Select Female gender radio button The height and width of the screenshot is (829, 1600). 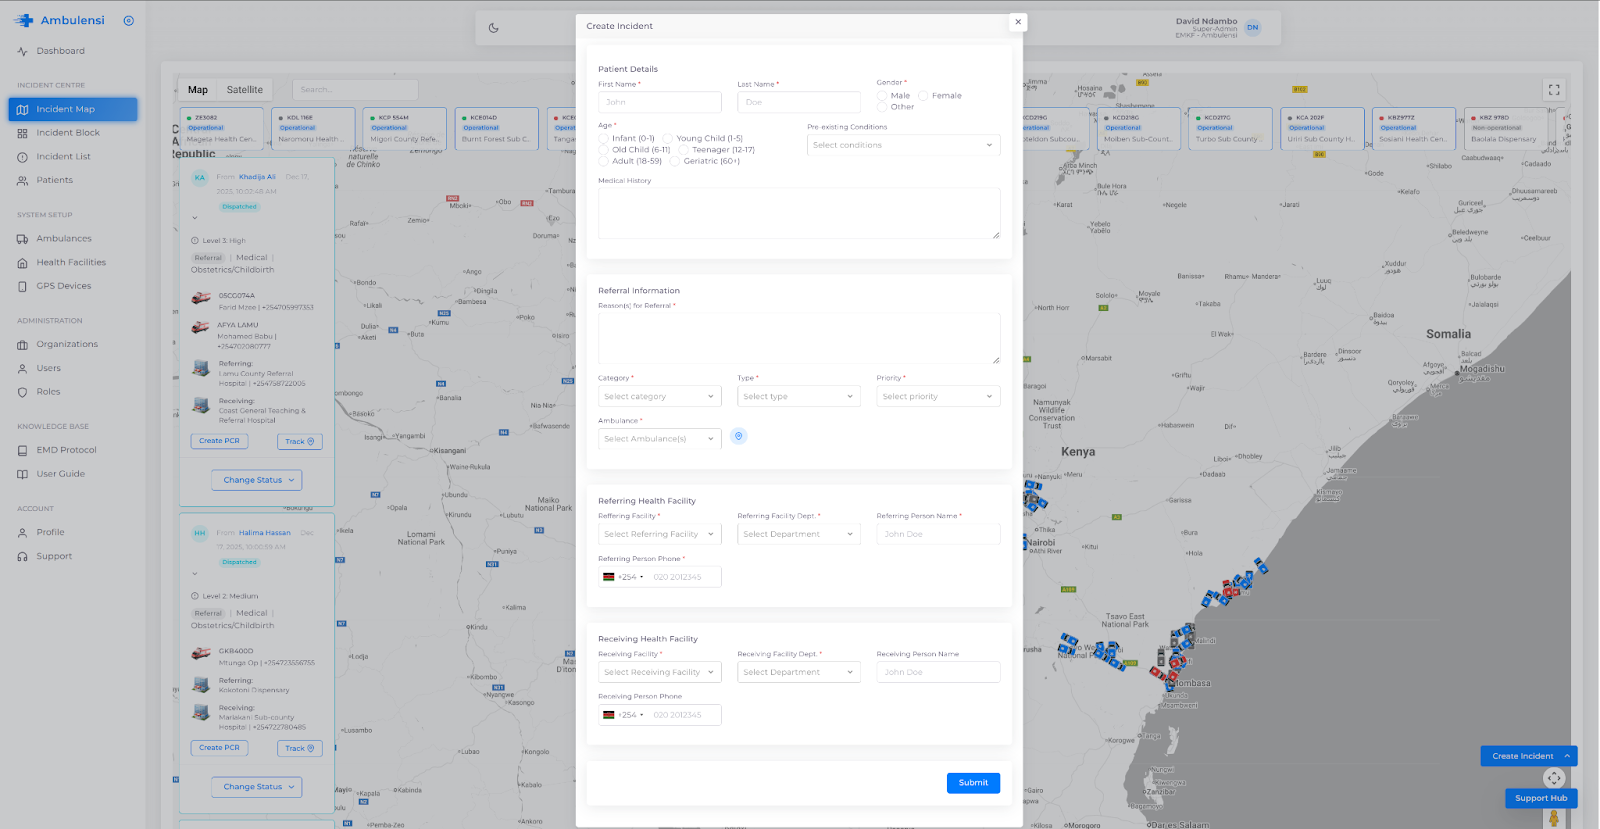(923, 96)
